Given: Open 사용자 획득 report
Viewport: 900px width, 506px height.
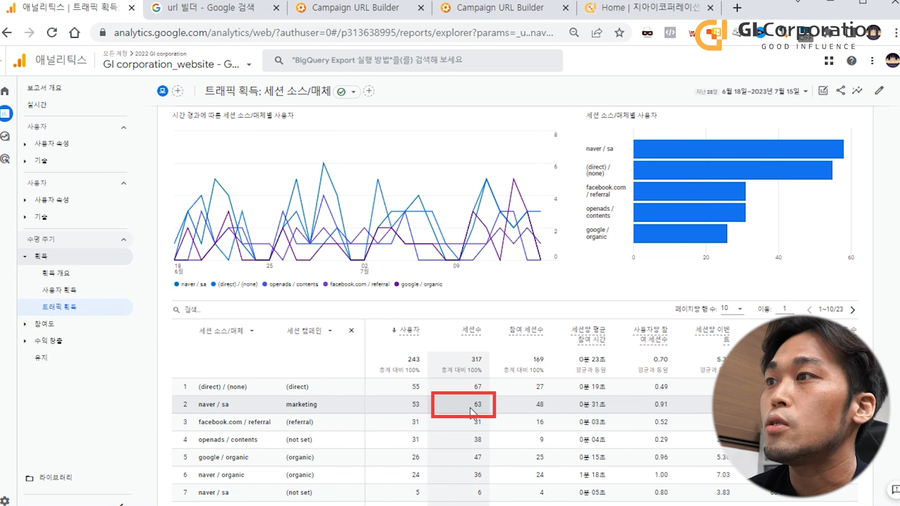Looking at the screenshot, I should (x=59, y=290).
